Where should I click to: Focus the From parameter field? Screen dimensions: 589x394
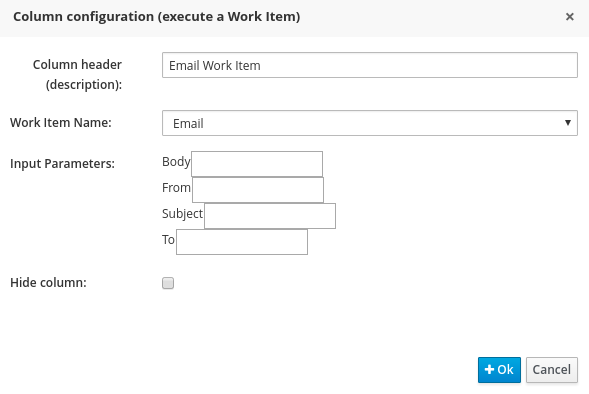point(258,190)
